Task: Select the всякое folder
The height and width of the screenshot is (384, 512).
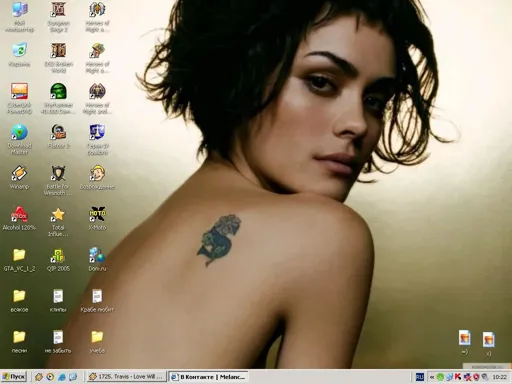Action: (19, 300)
